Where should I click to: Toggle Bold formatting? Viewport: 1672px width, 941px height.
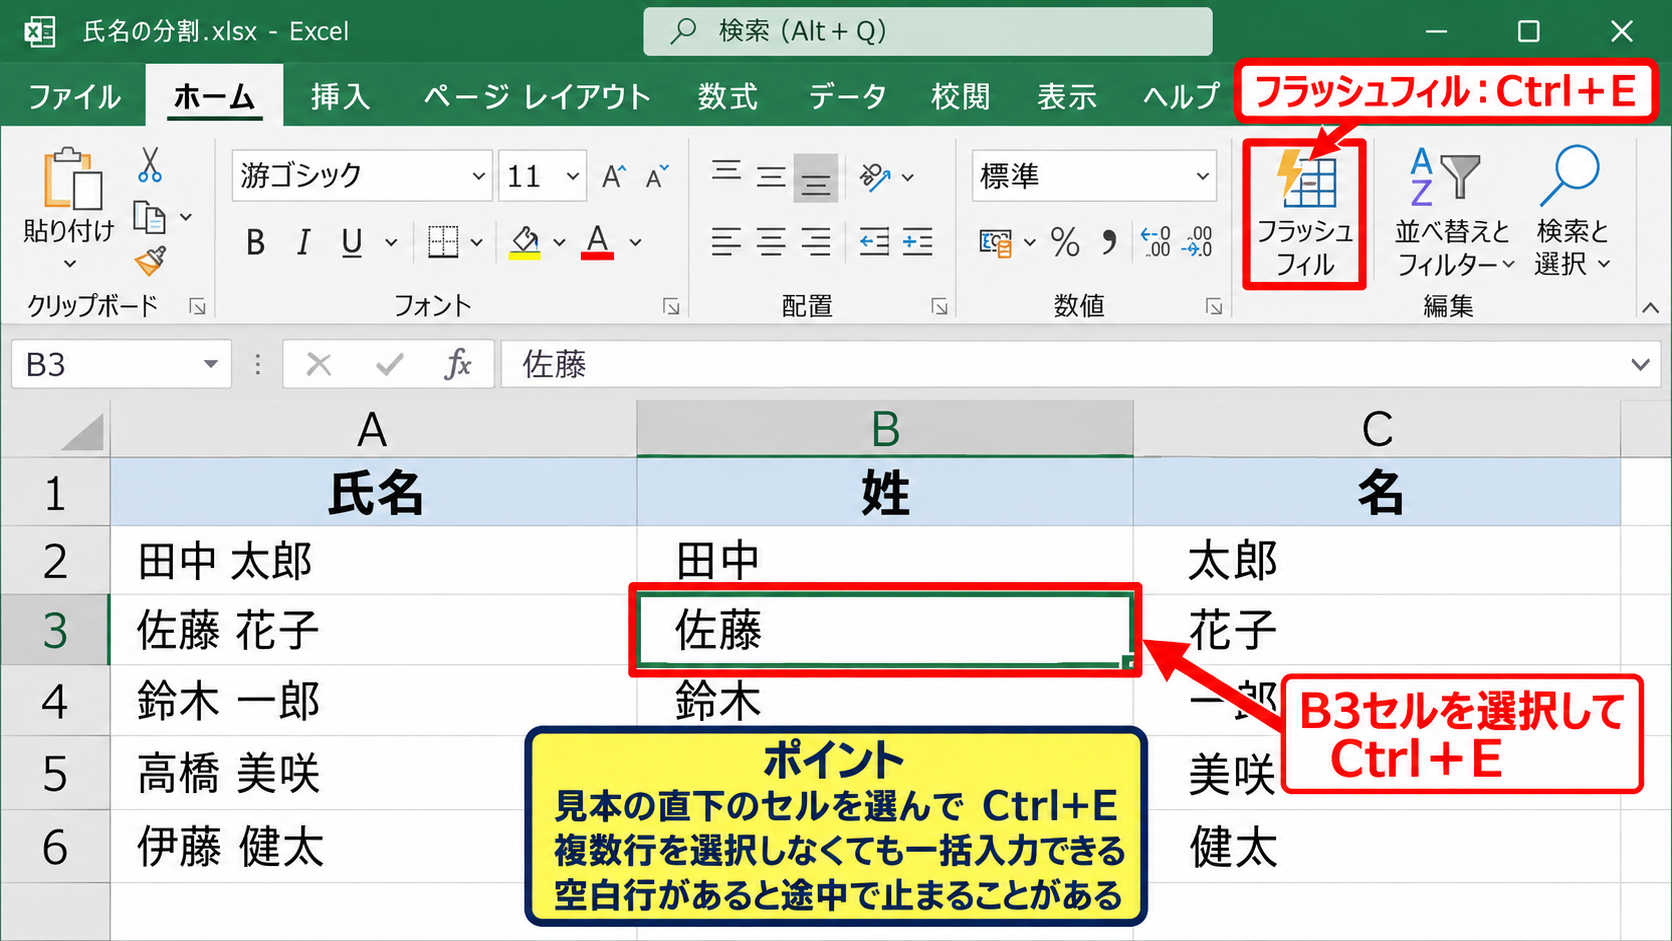tap(256, 242)
